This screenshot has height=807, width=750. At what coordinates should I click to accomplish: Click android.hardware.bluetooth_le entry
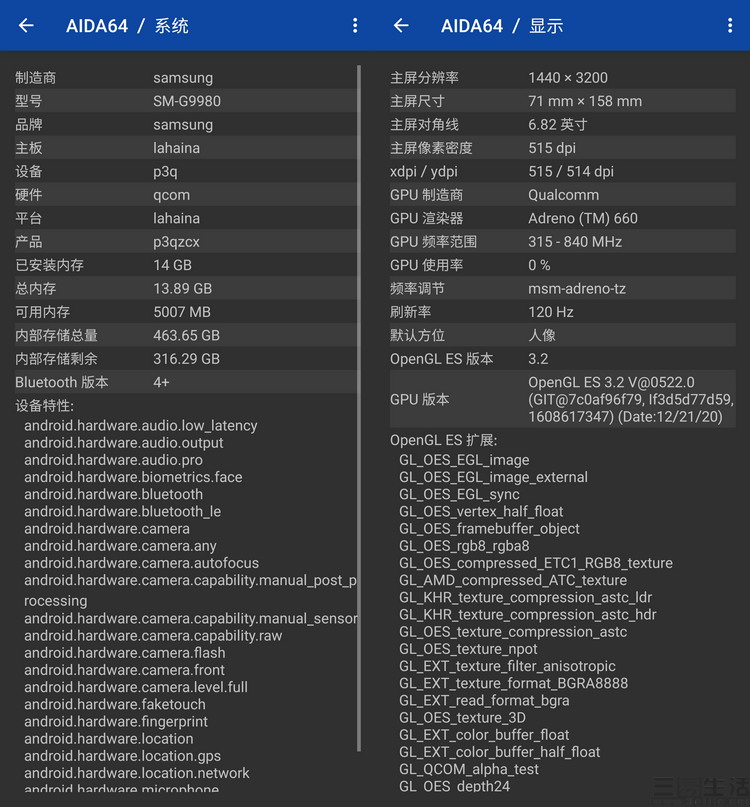[x=123, y=512]
